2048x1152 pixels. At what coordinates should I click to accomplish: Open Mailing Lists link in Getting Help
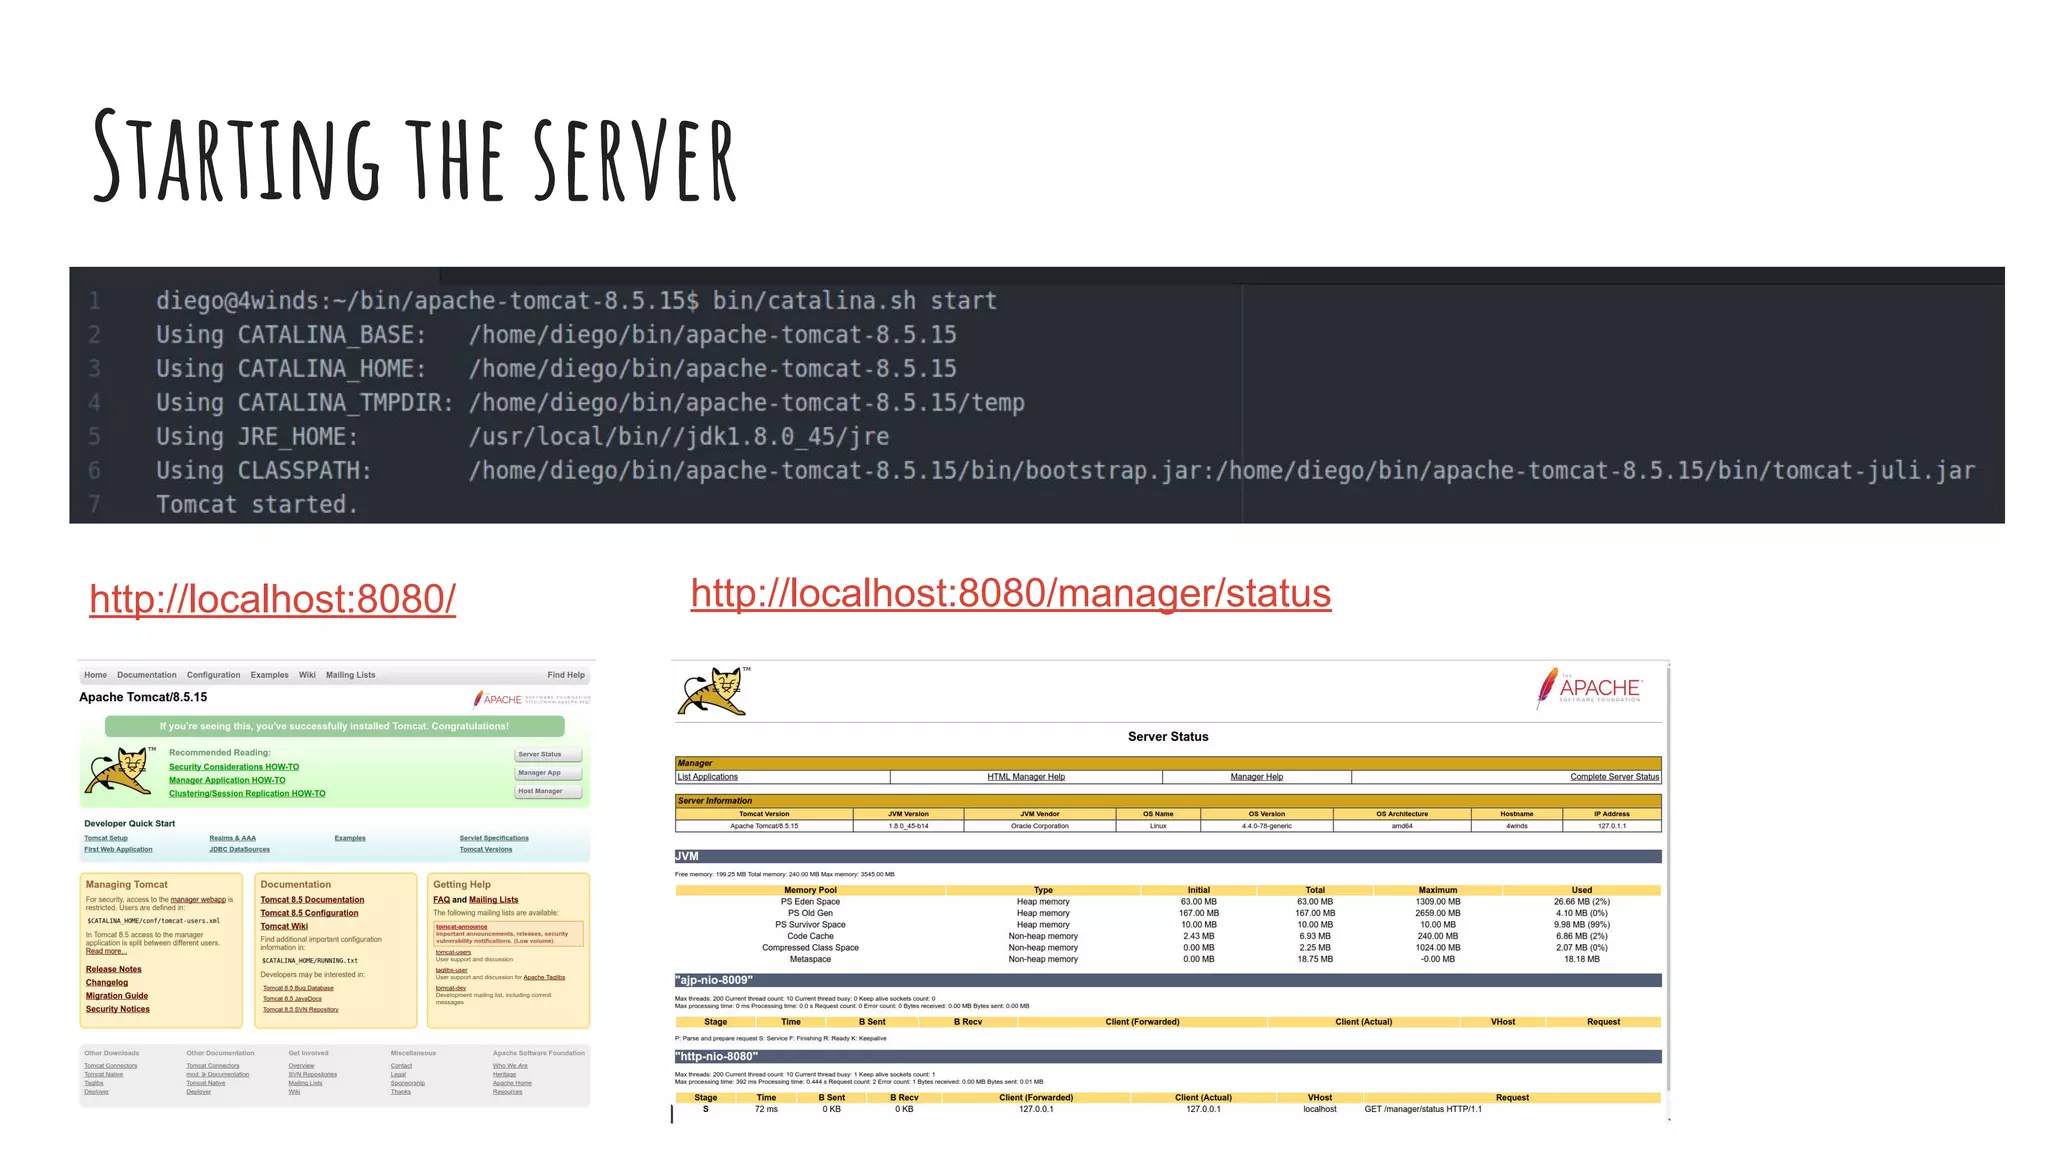494,900
